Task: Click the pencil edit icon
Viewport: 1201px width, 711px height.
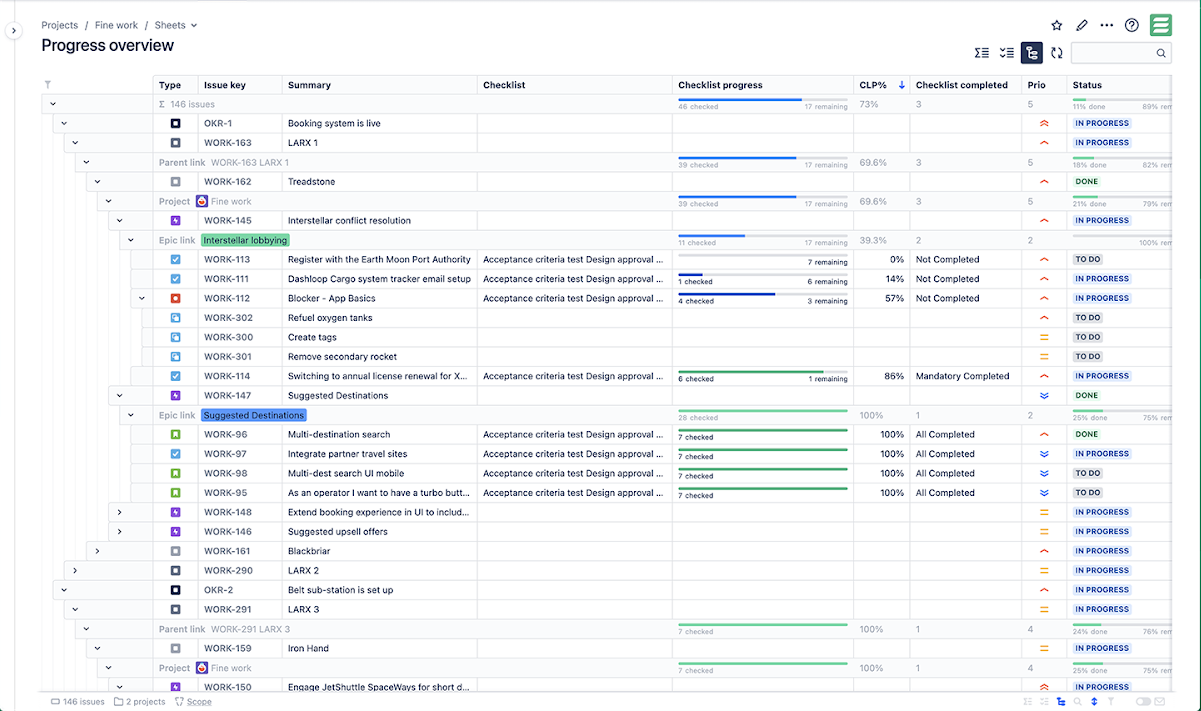Action: (1082, 26)
